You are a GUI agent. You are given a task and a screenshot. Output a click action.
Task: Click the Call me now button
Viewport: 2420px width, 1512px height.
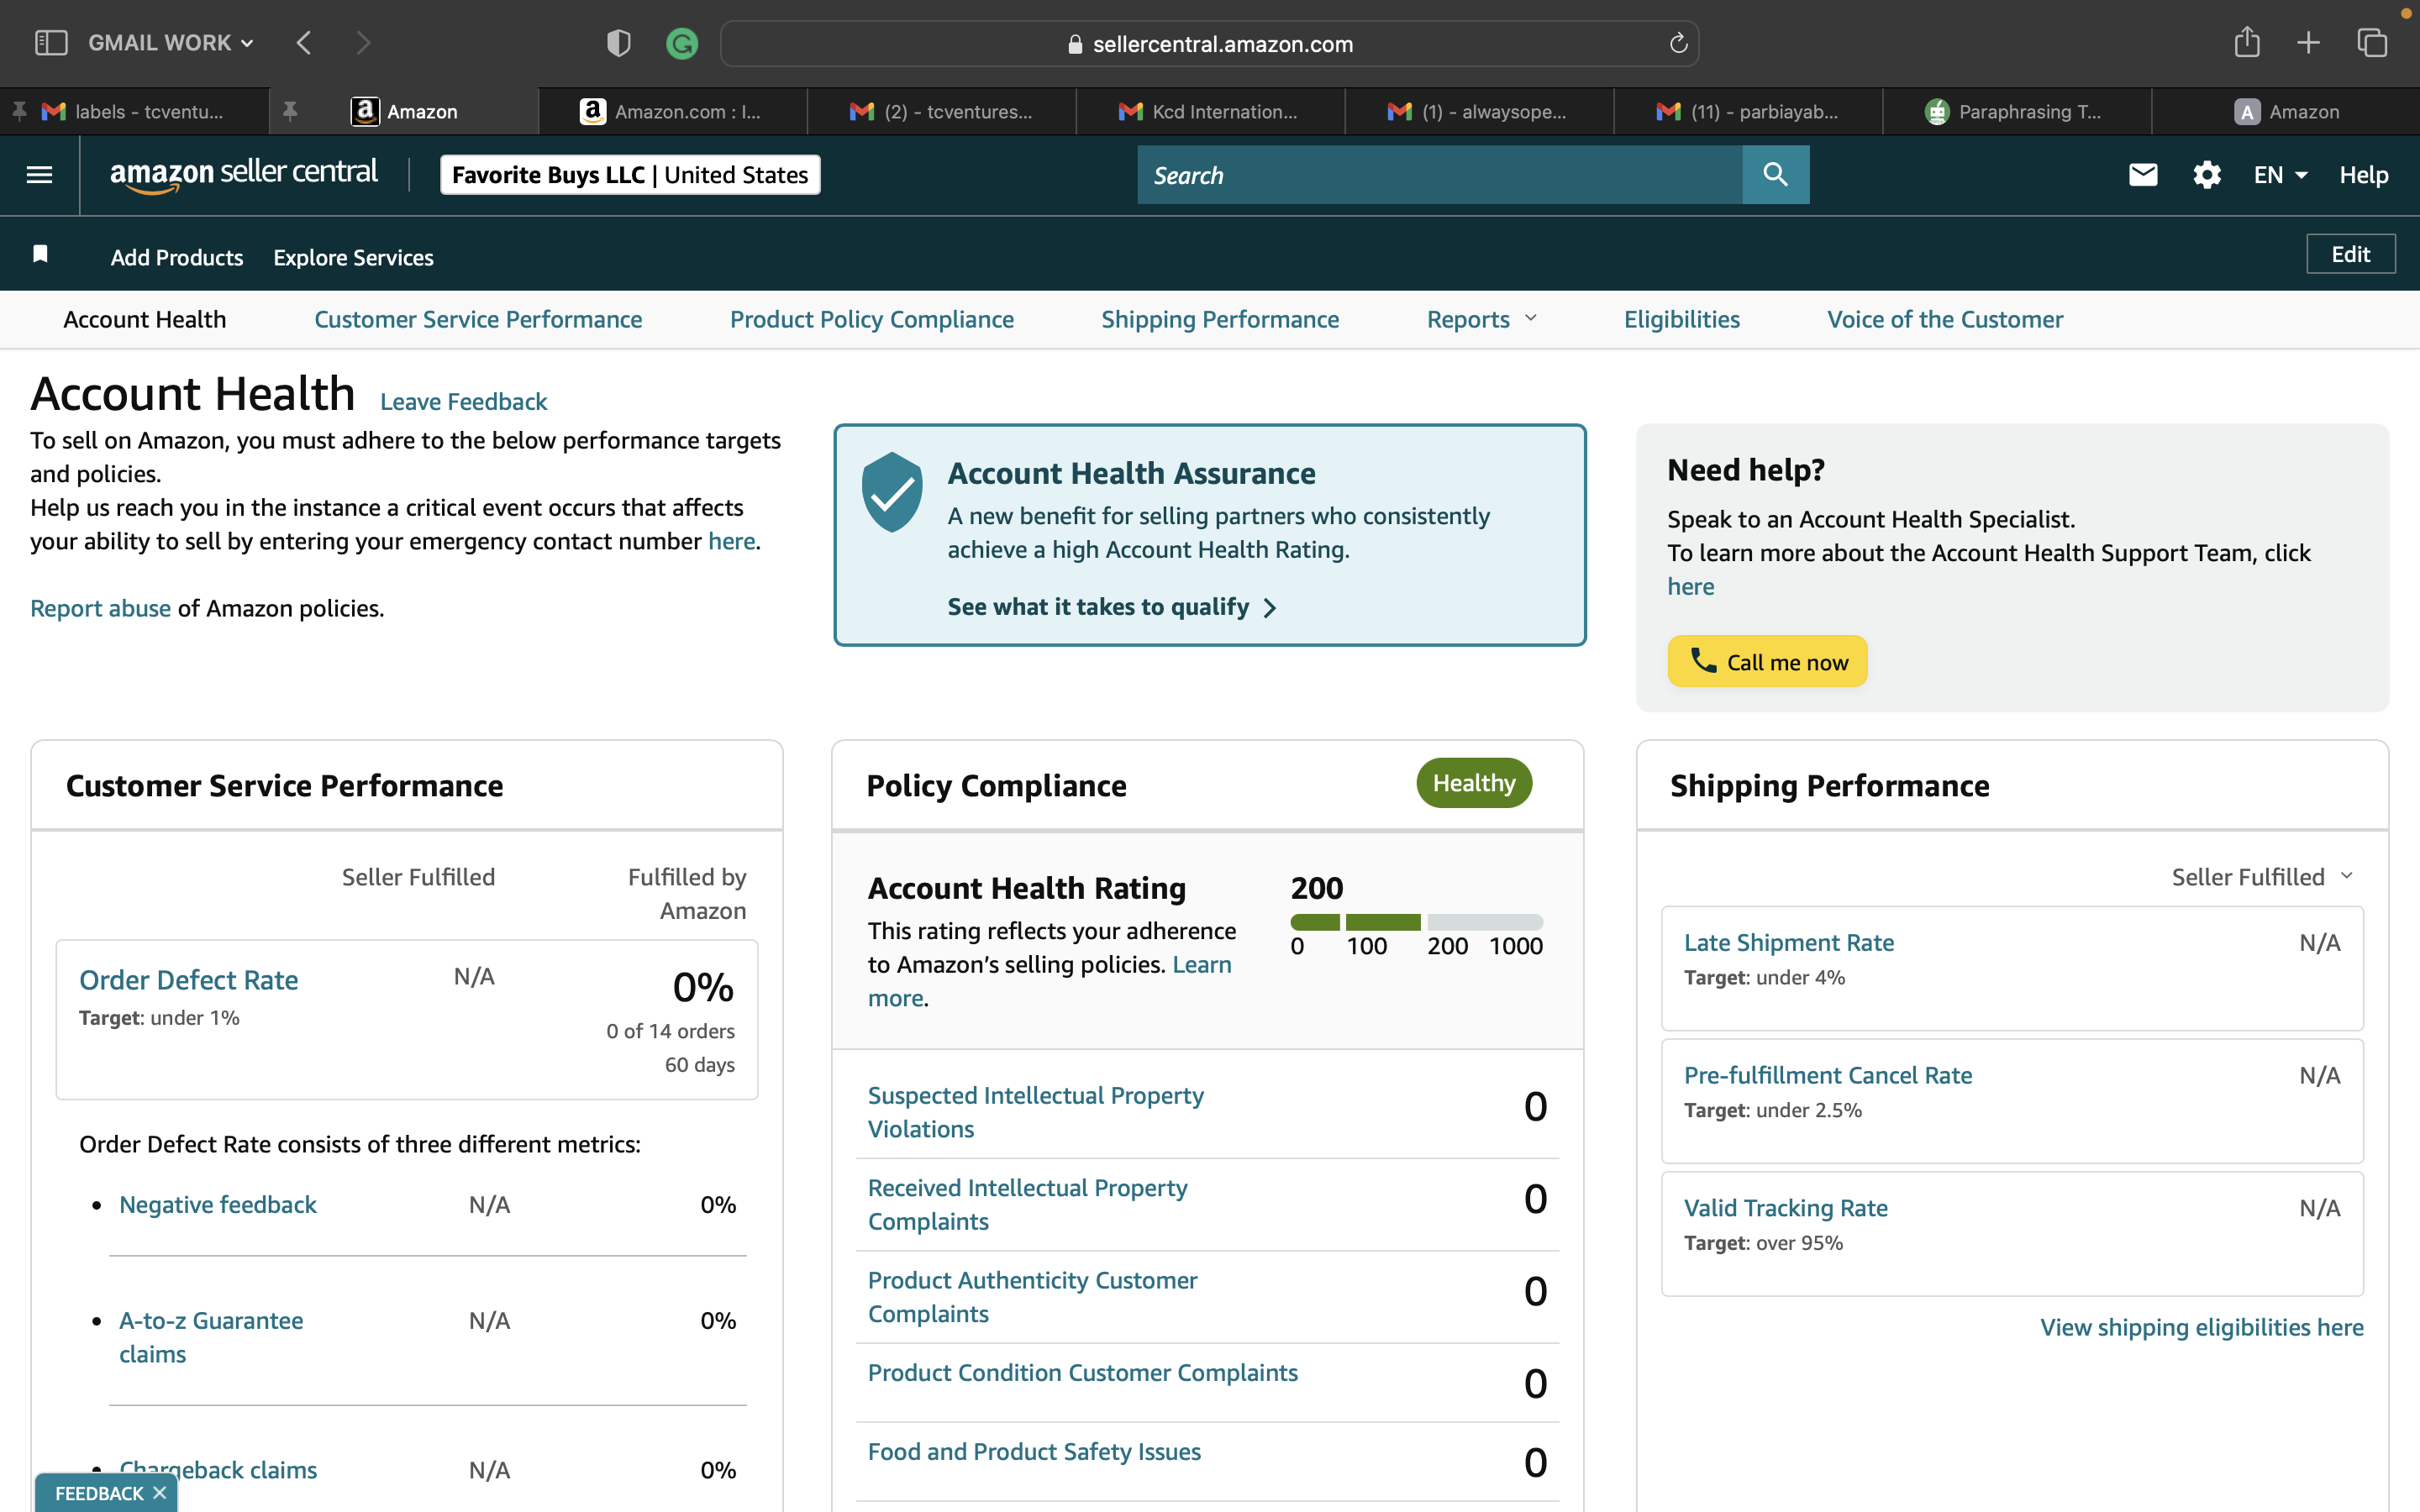click(1767, 661)
